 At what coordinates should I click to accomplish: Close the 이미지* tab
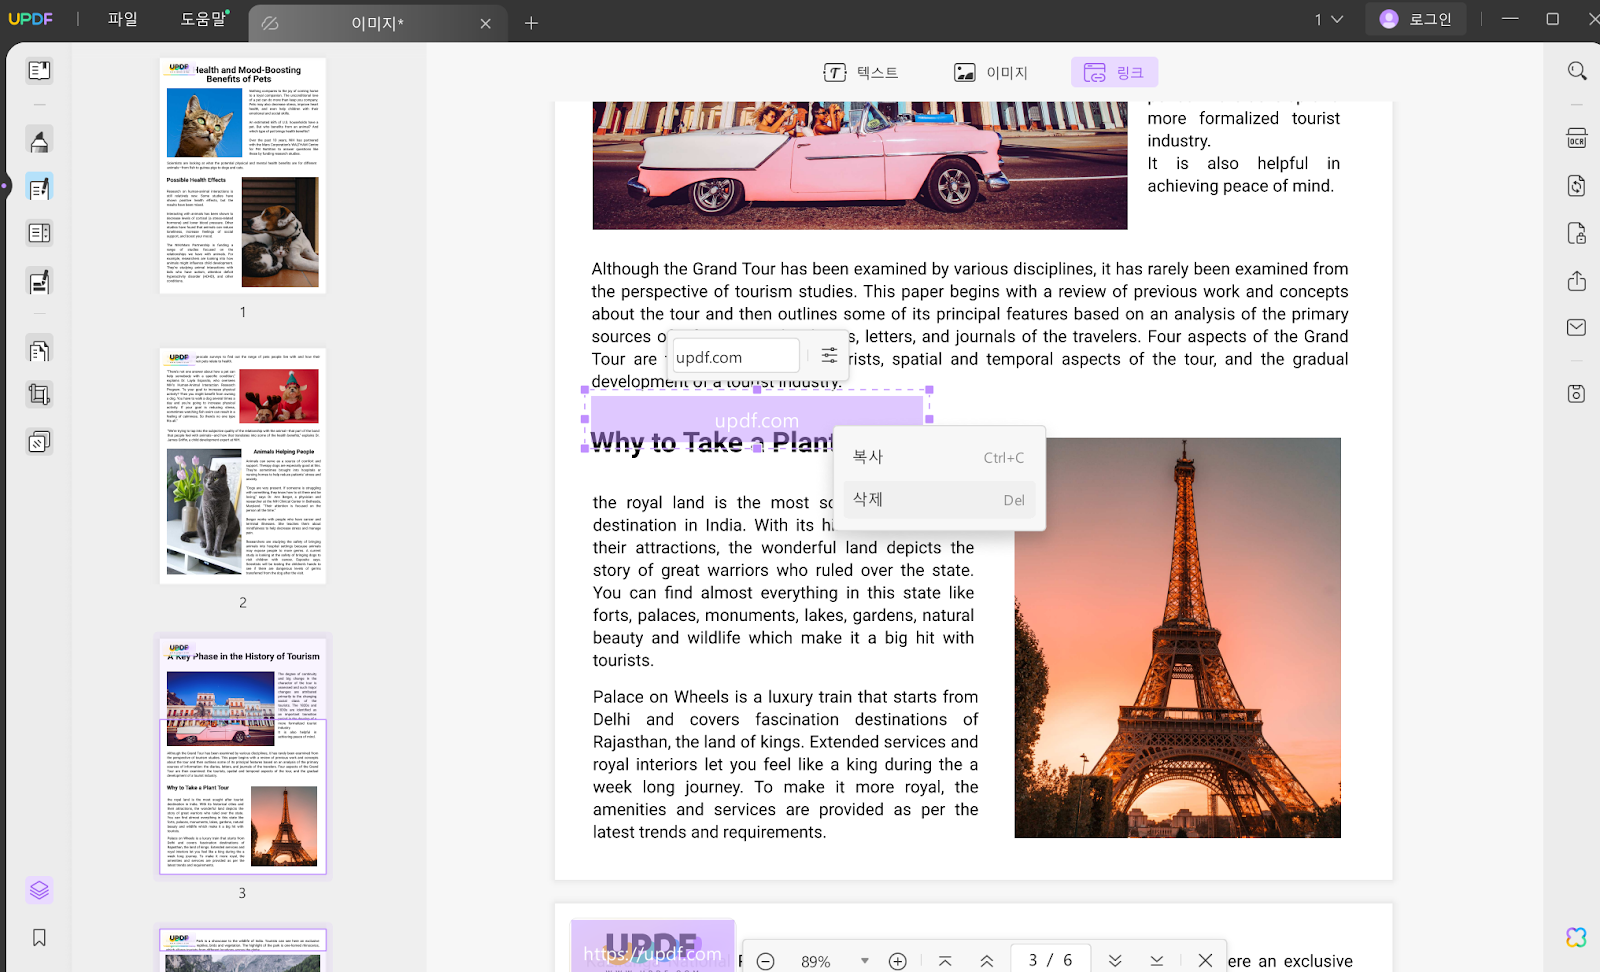click(x=486, y=23)
